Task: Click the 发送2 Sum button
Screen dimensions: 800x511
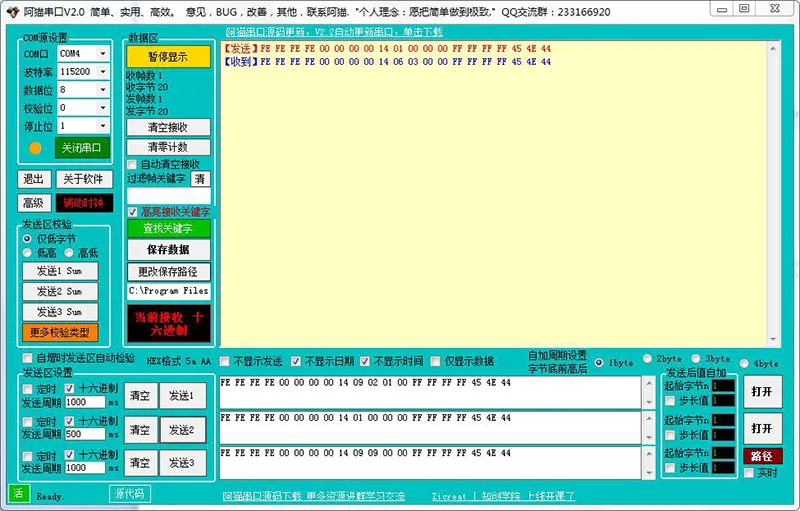Action: pyautogui.click(x=60, y=291)
